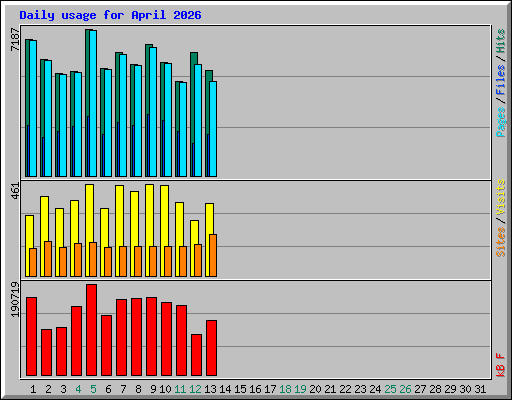Click the "Visits" legend label
The image size is (512, 400).
point(500,197)
